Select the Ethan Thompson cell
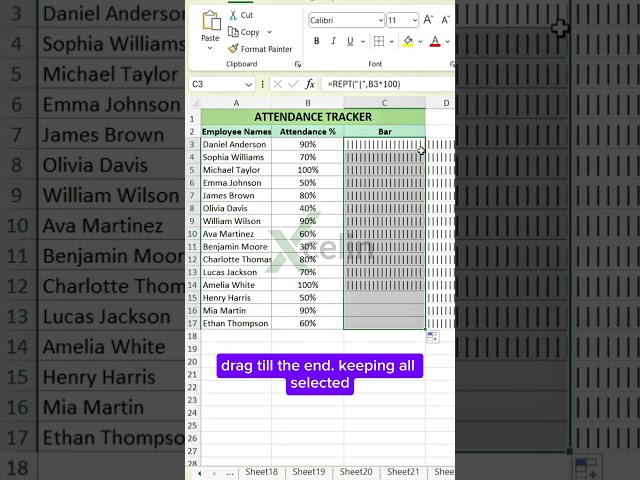 tap(236, 323)
